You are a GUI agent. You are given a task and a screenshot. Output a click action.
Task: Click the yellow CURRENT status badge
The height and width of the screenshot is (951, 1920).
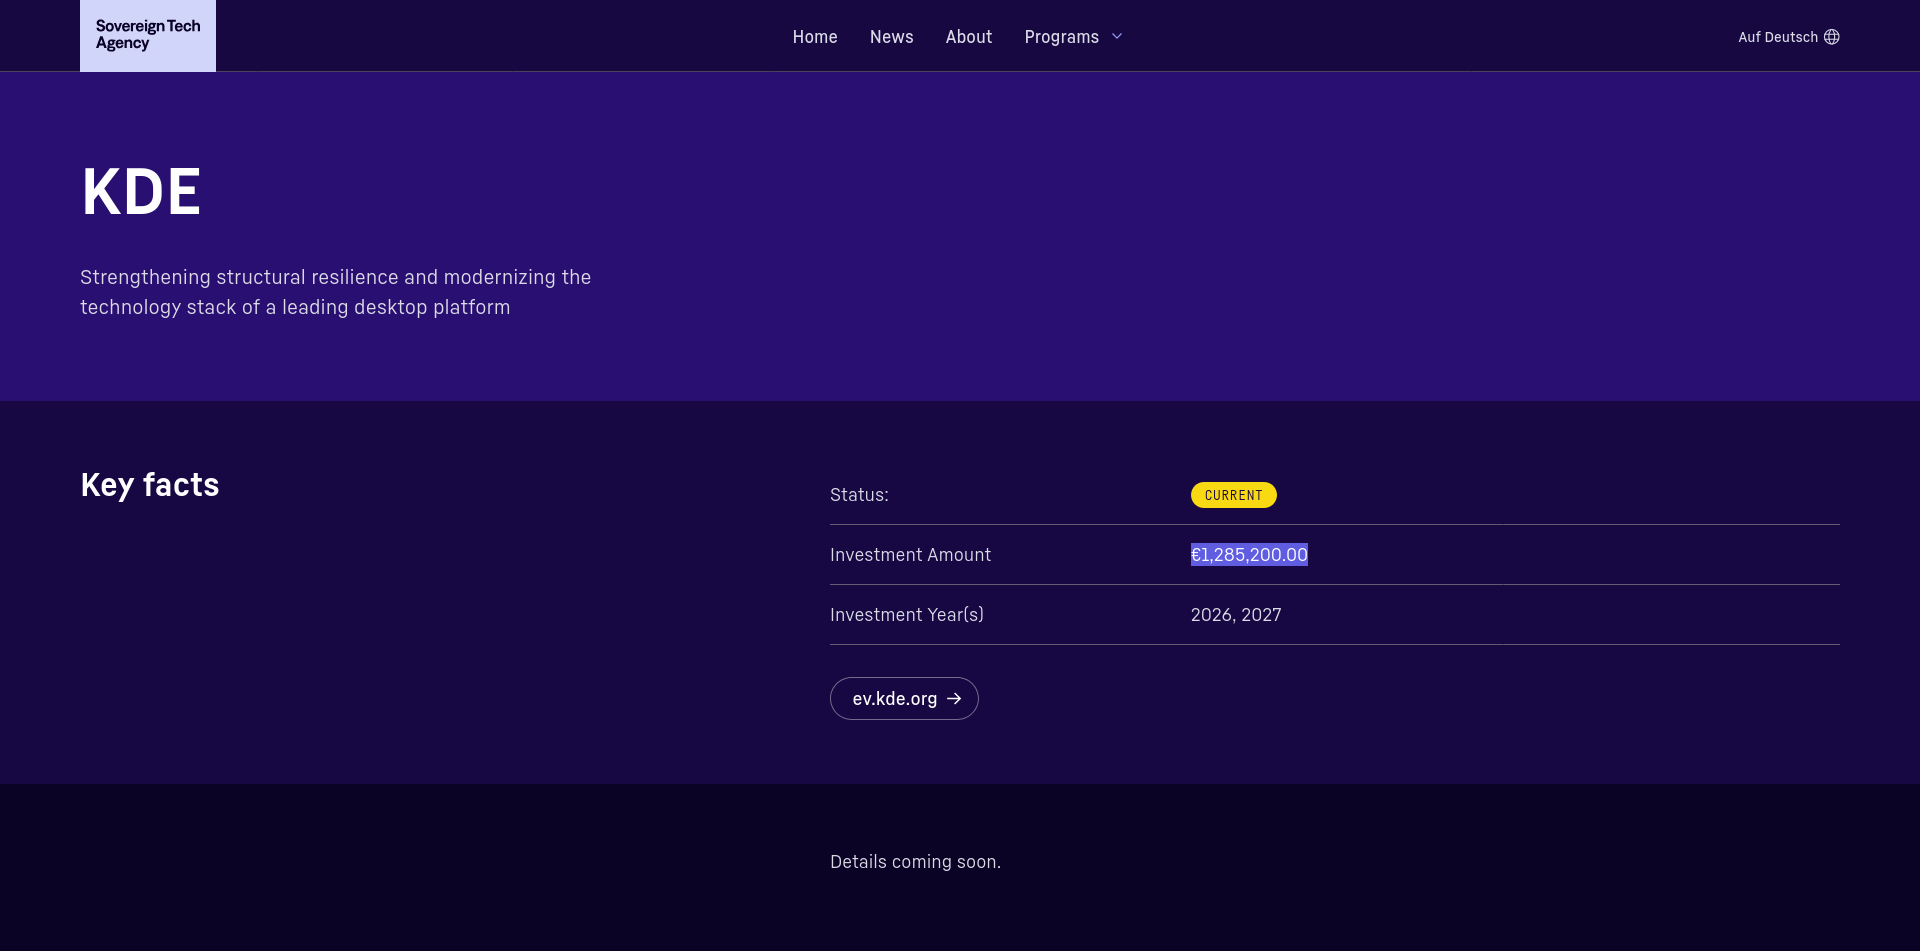(1234, 495)
